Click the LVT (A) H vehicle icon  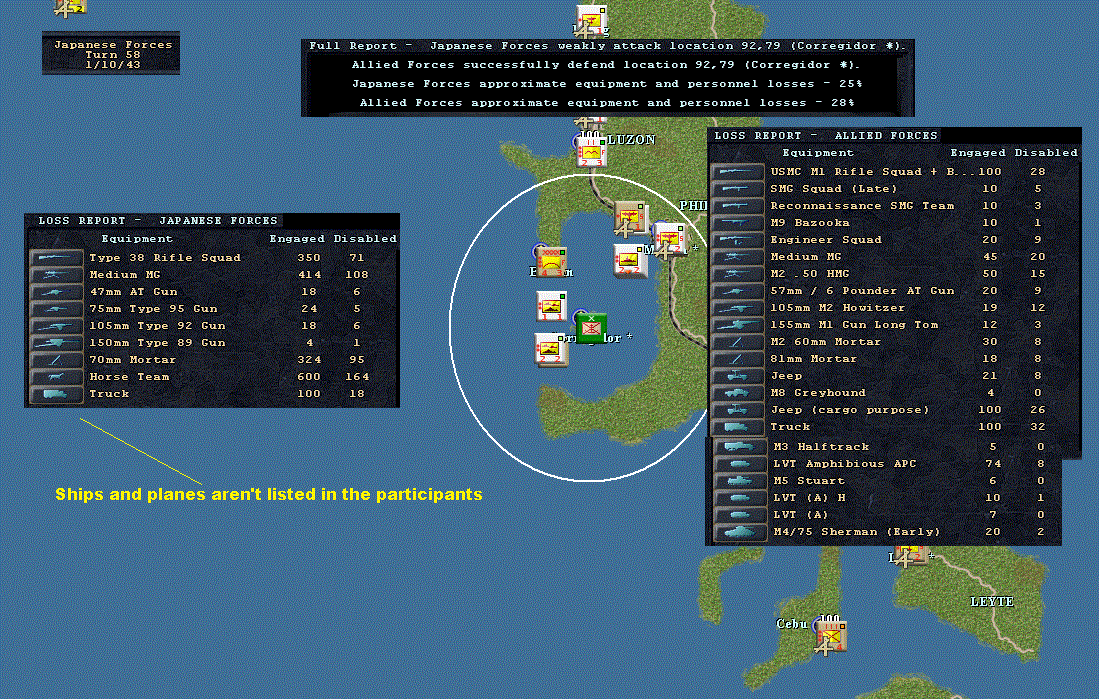740,498
